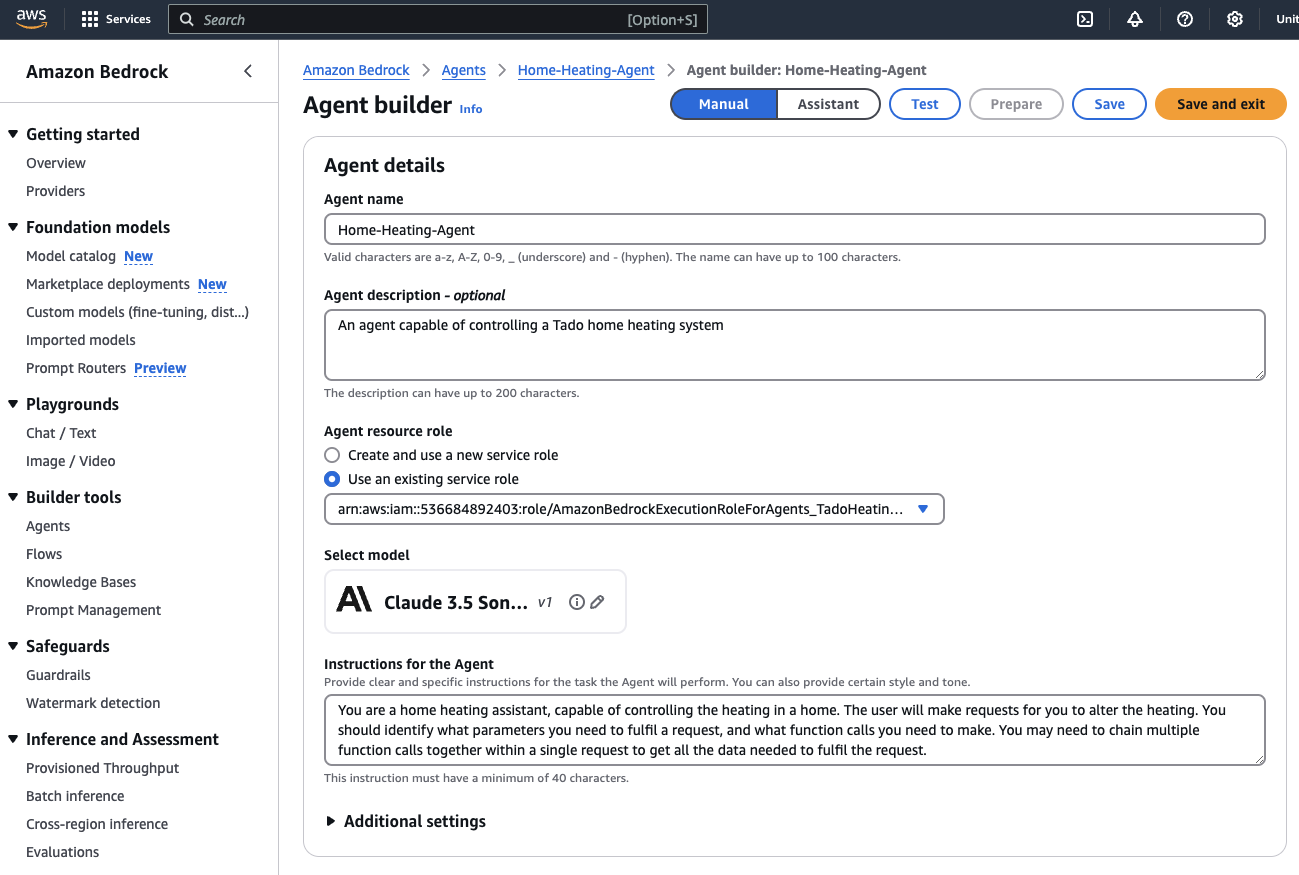Grab the Agent description box corner handle
Image resolution: width=1299 pixels, height=875 pixels.
[1259, 374]
